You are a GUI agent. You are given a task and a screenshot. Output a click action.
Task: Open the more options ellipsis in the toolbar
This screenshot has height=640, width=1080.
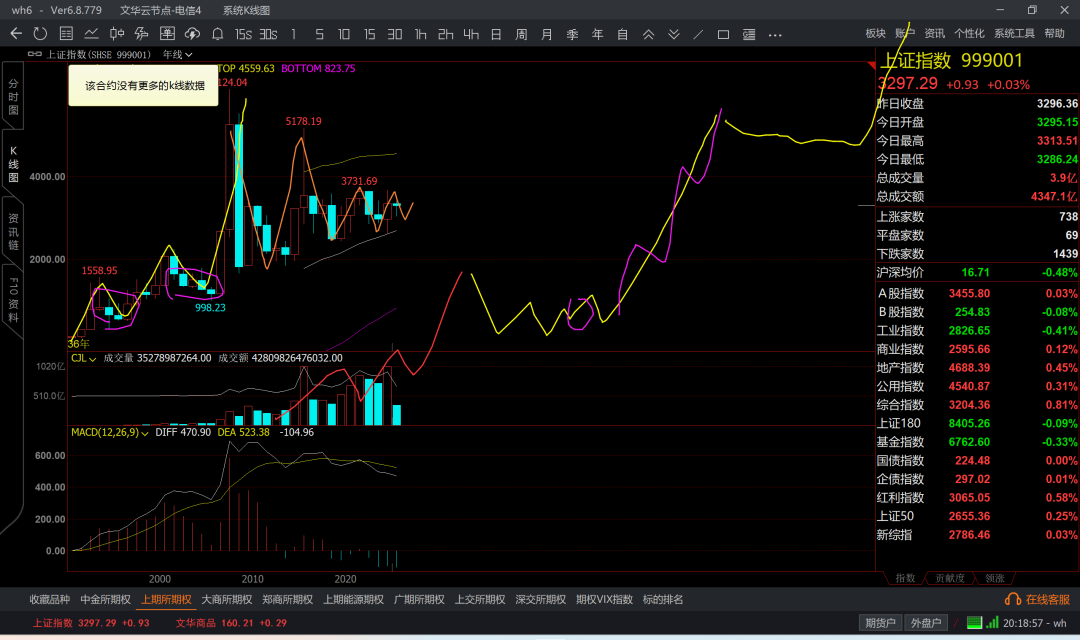tap(775, 34)
